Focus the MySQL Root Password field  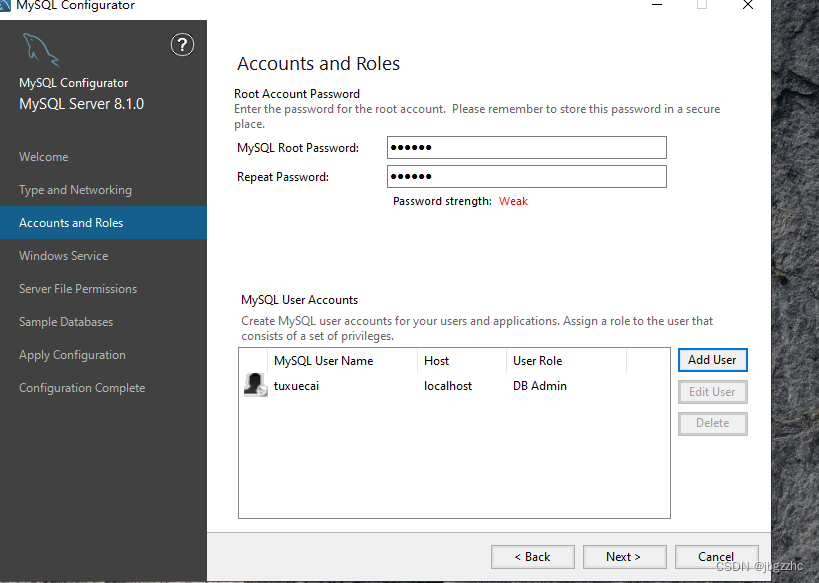pos(526,147)
